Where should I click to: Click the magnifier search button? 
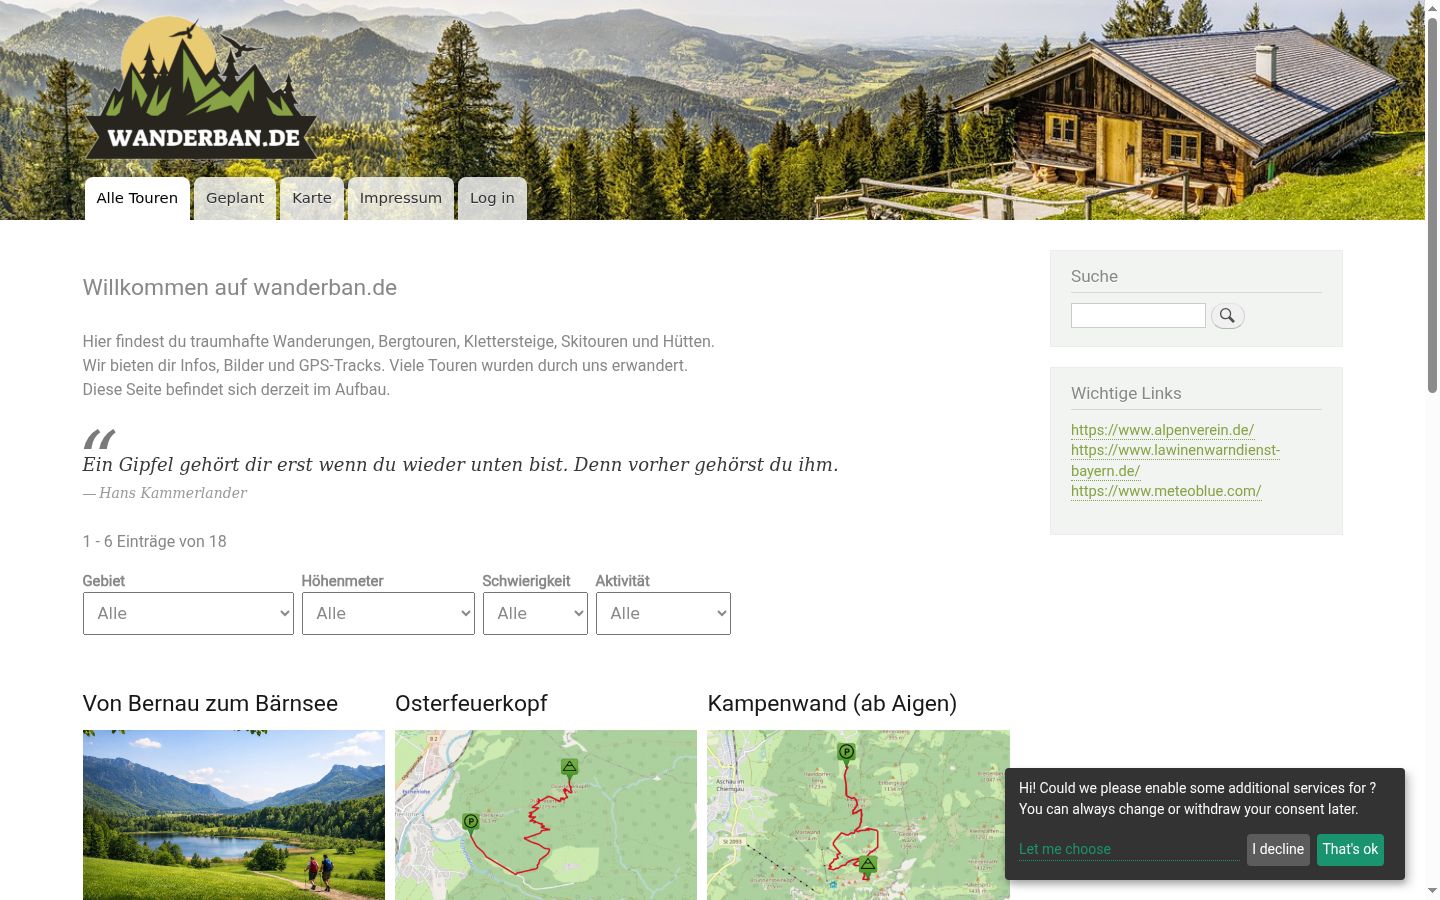point(1227,316)
